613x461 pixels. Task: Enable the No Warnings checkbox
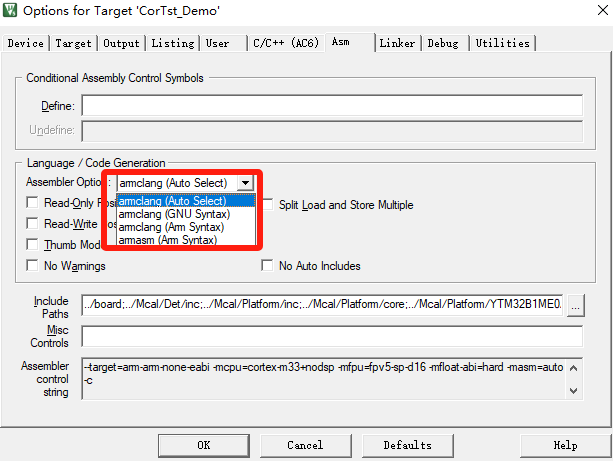[33, 266]
